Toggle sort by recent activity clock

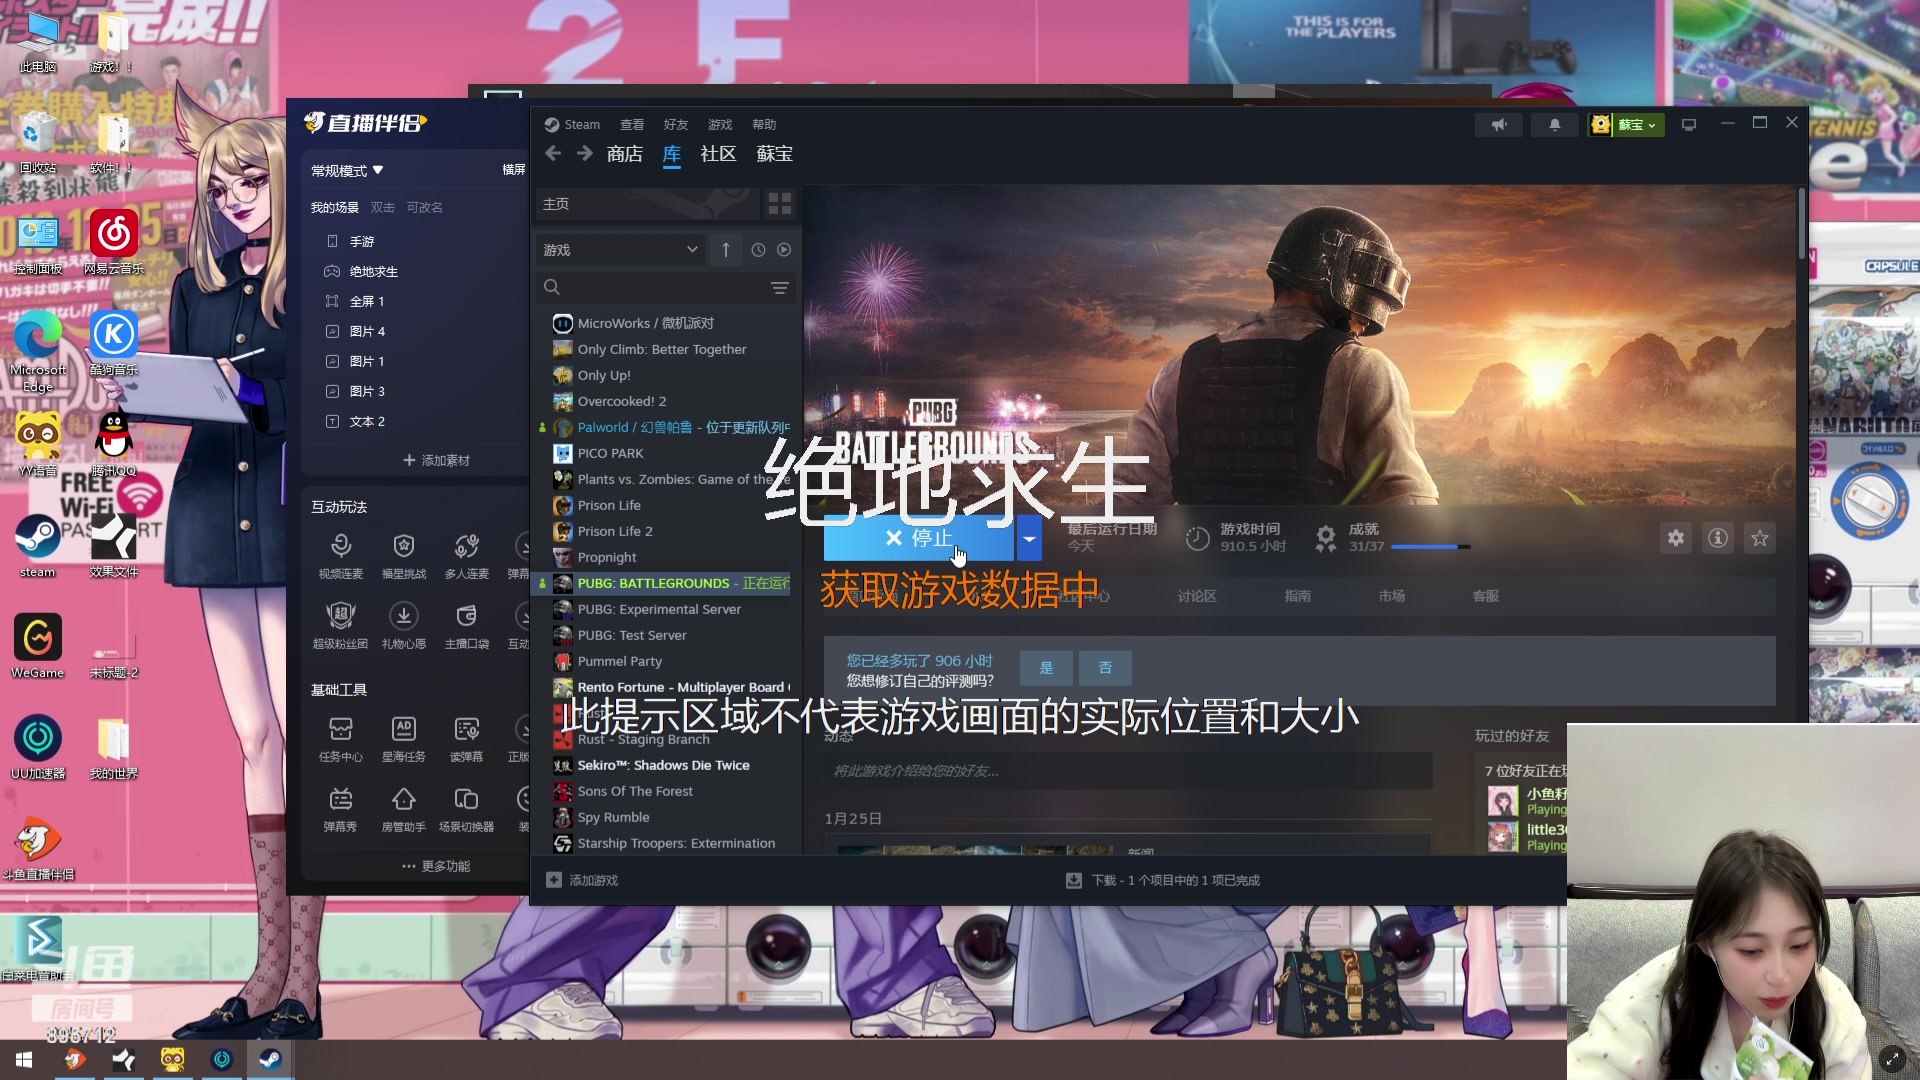point(758,250)
